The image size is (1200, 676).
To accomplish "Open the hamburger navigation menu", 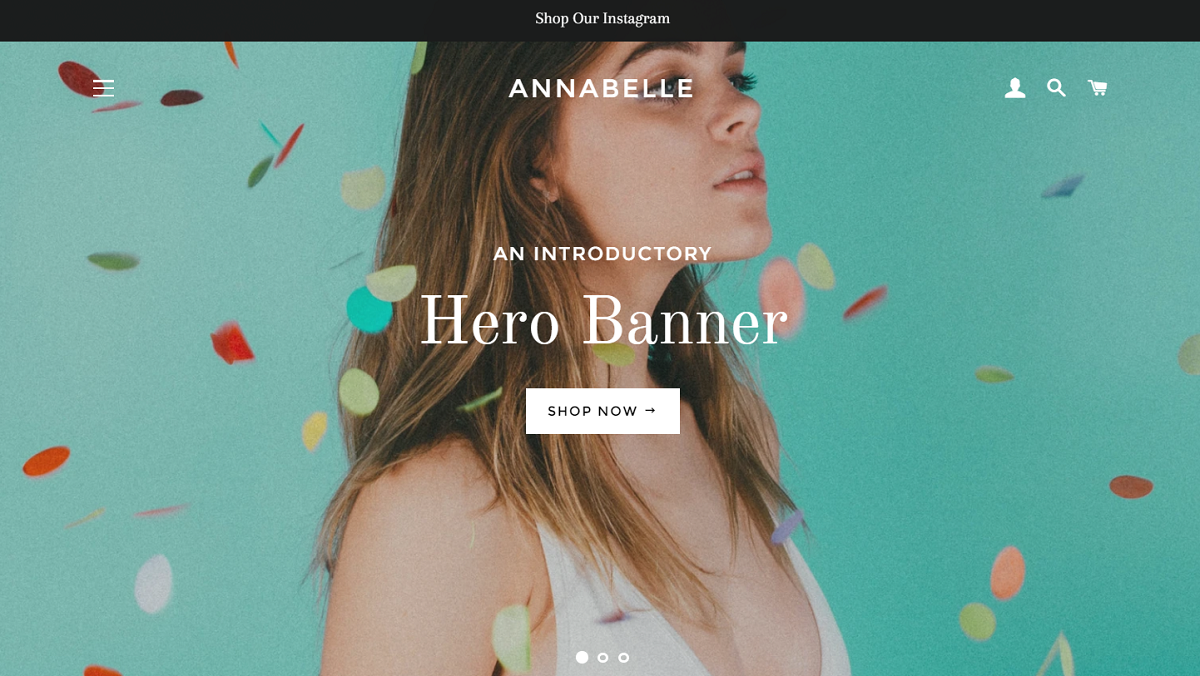I will tap(103, 88).
